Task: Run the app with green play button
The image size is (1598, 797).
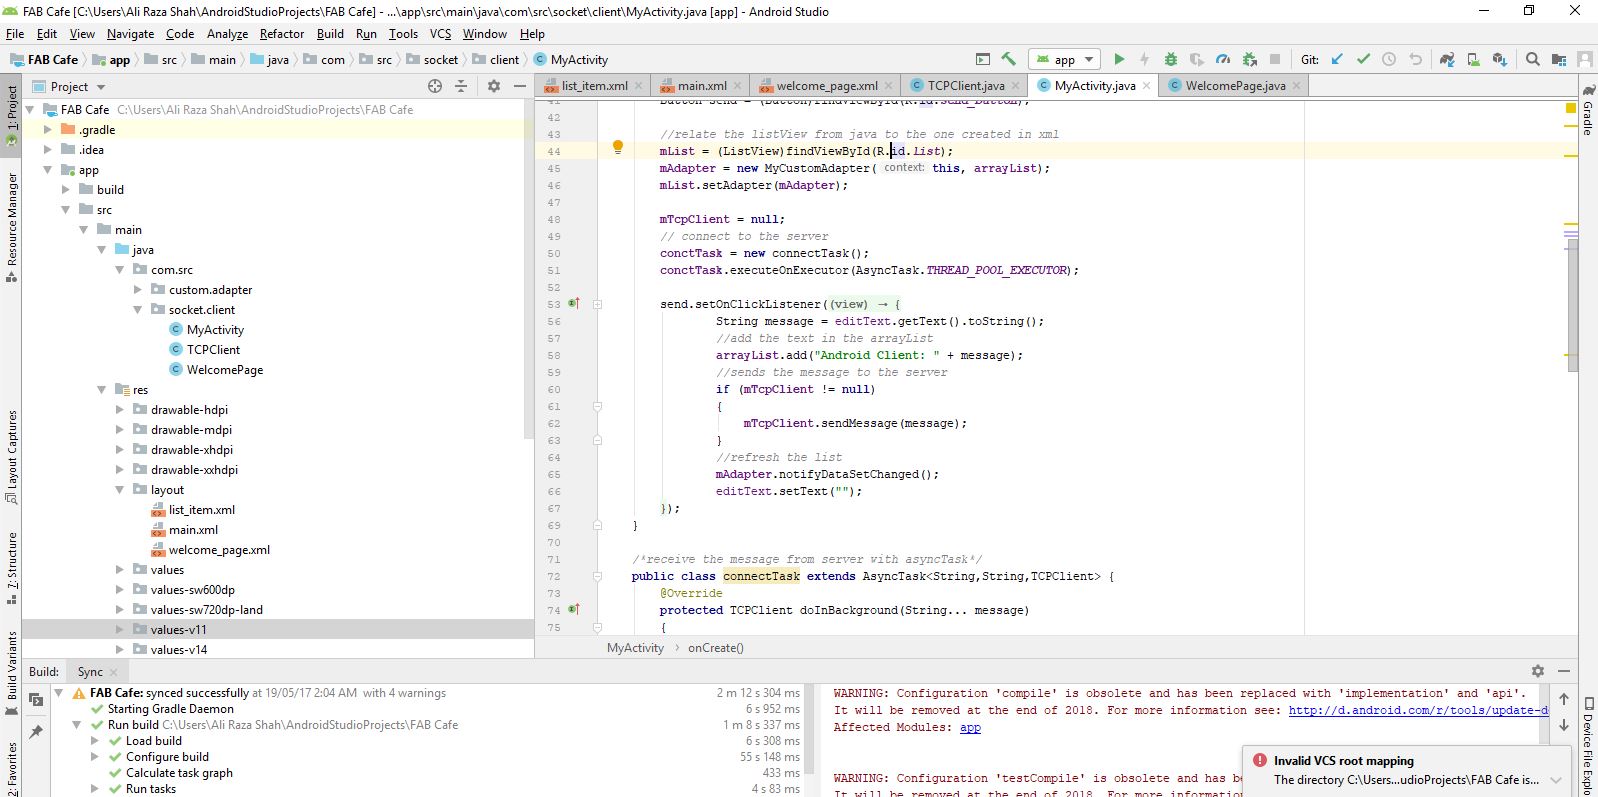Action: (x=1119, y=60)
